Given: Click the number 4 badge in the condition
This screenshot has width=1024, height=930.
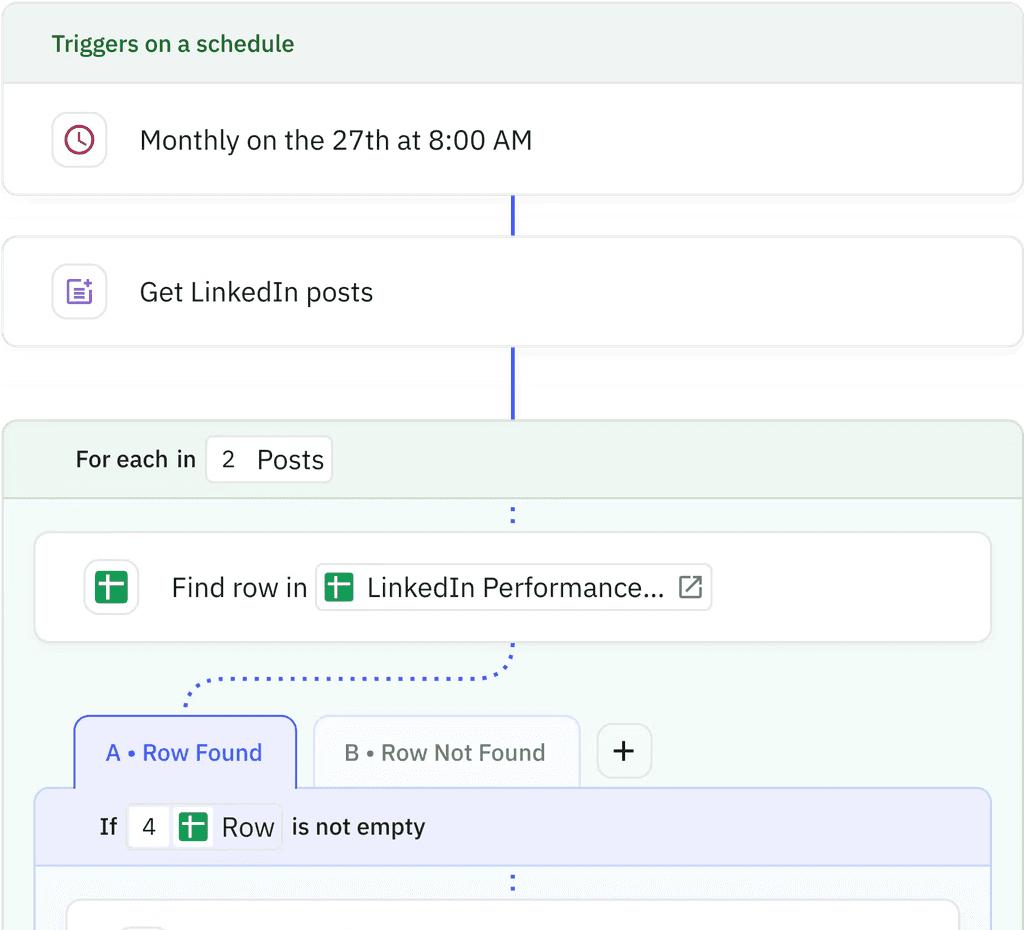Looking at the screenshot, I should (149, 827).
